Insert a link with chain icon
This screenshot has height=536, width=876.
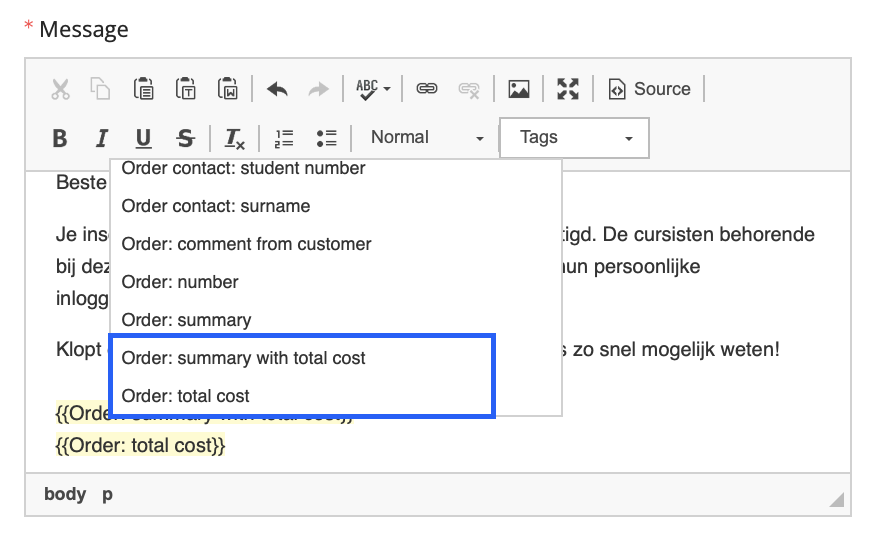tap(427, 88)
